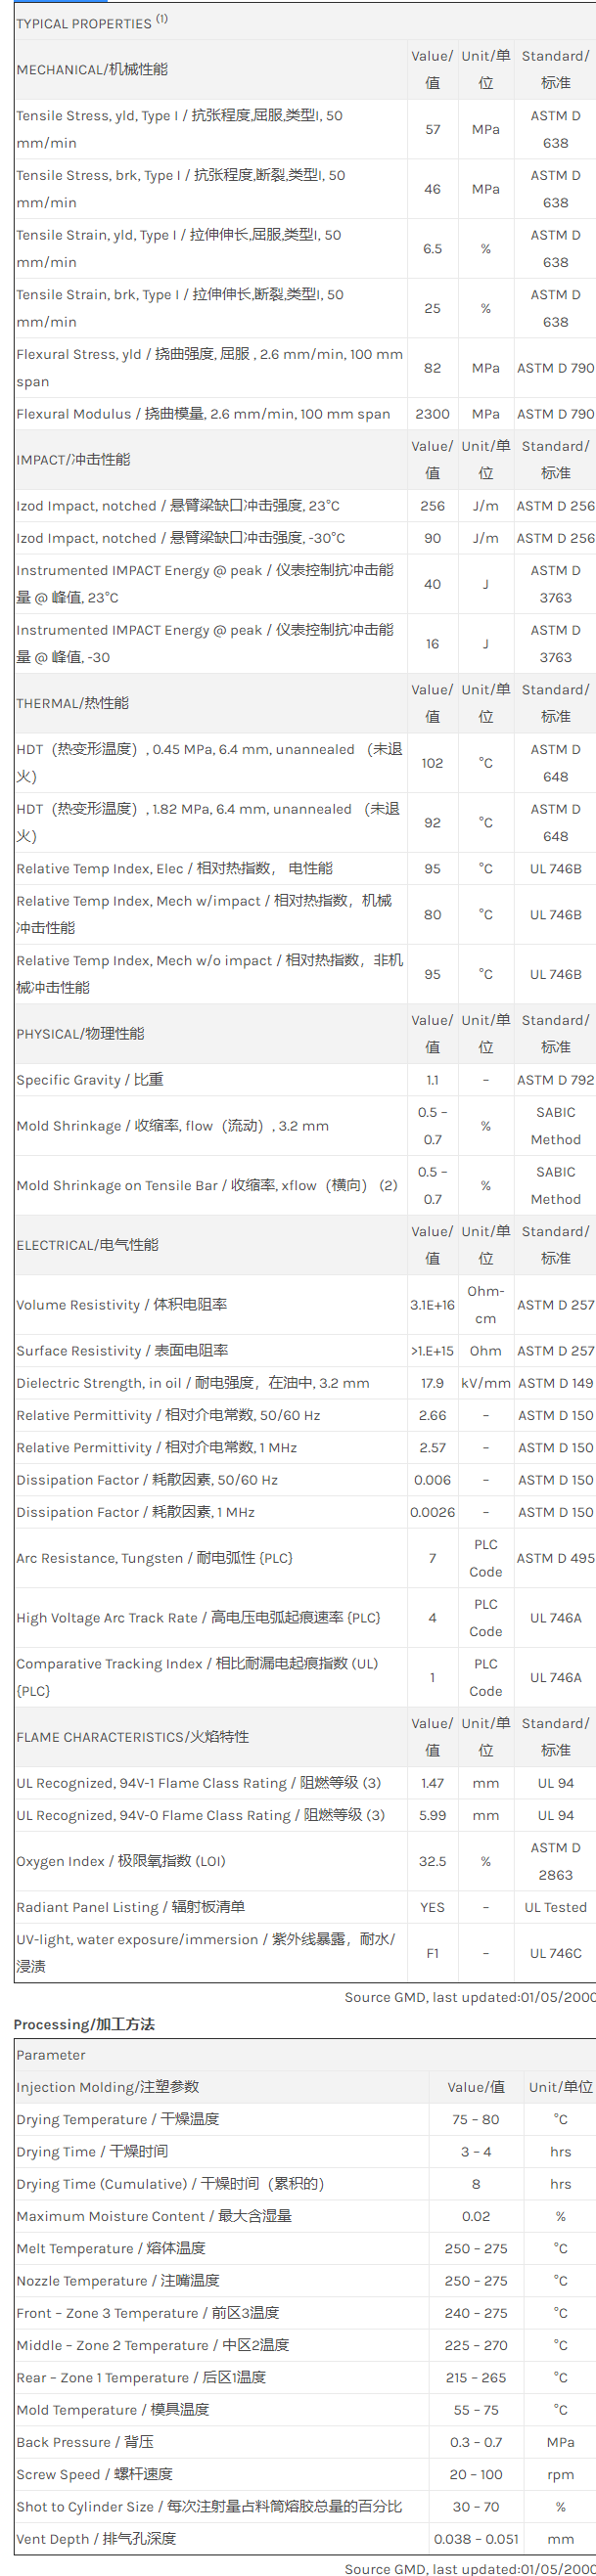The image size is (596, 2576).
Task: Click the TYPICAL PROPERTIES heading
Action: coord(84,23)
